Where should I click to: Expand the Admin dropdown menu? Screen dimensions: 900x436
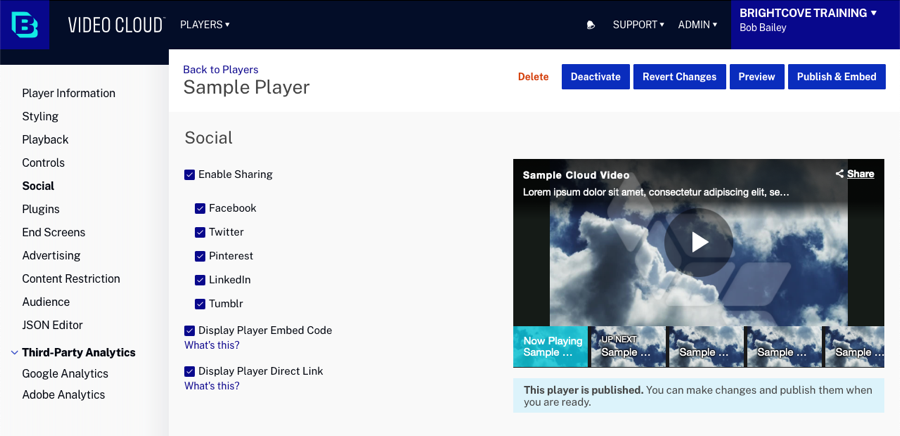click(x=697, y=25)
